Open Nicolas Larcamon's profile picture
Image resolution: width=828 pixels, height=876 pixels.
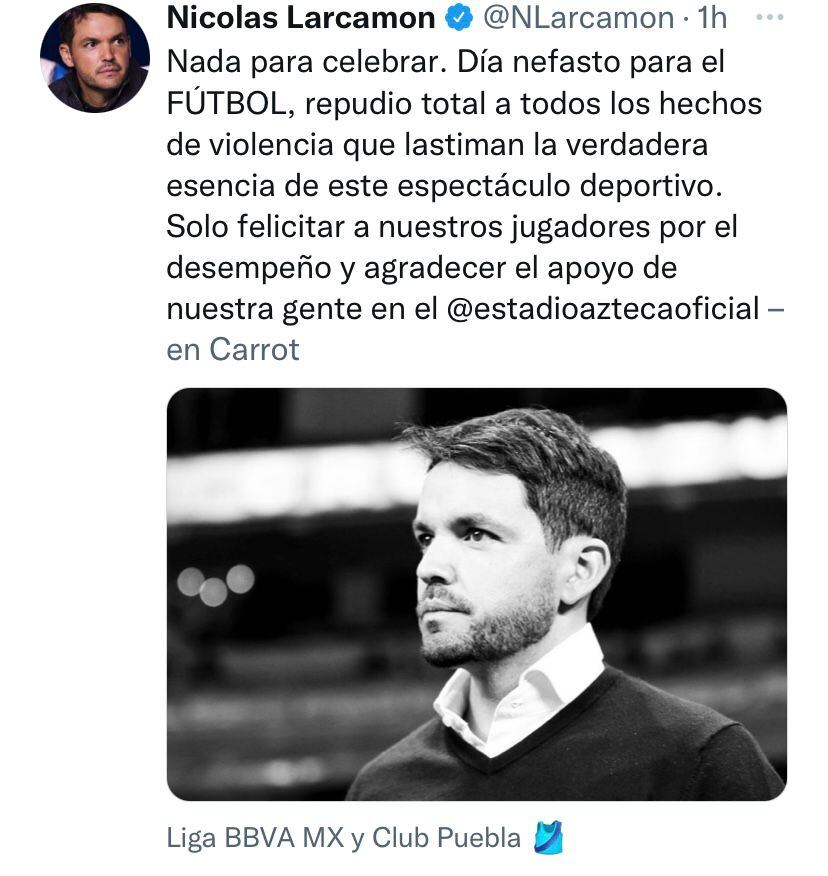94,58
